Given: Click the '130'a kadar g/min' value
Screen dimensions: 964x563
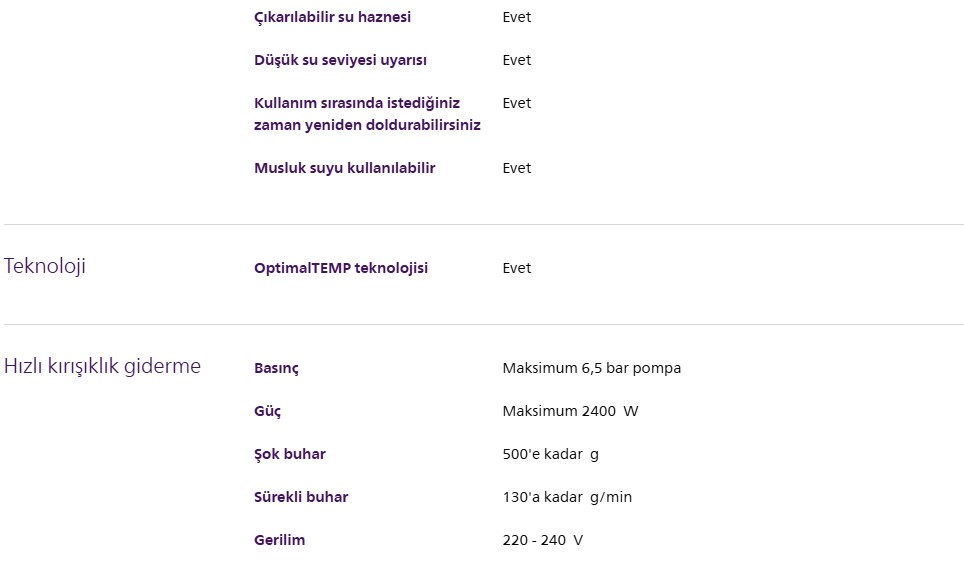Looking at the screenshot, I should click(x=567, y=497).
